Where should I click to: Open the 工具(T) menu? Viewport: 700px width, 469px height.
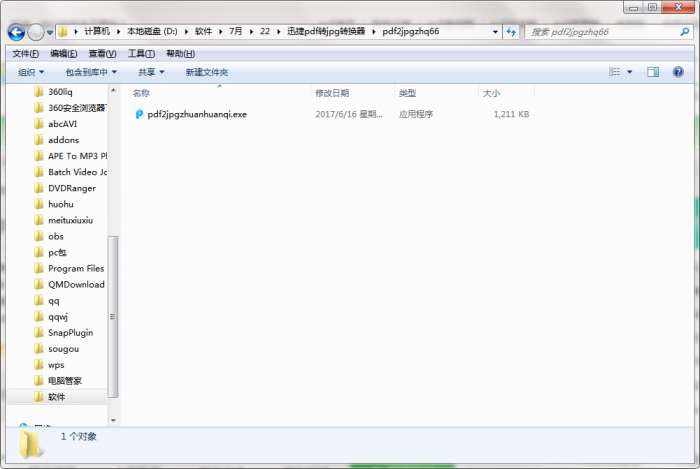pos(142,54)
